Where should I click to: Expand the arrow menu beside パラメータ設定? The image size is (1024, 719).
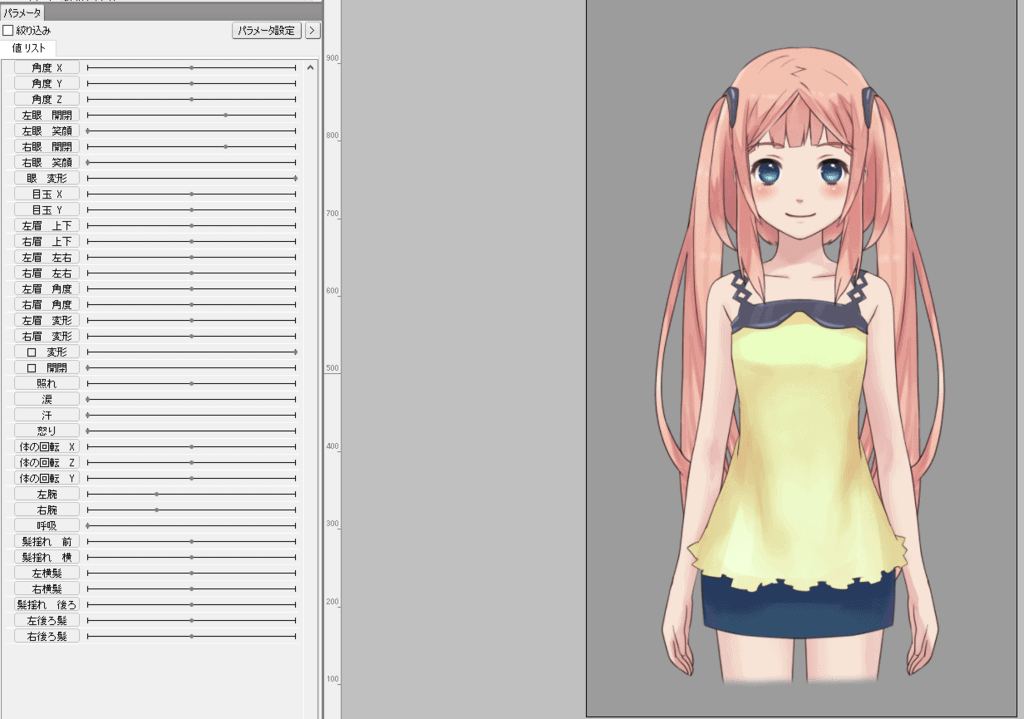[x=312, y=31]
